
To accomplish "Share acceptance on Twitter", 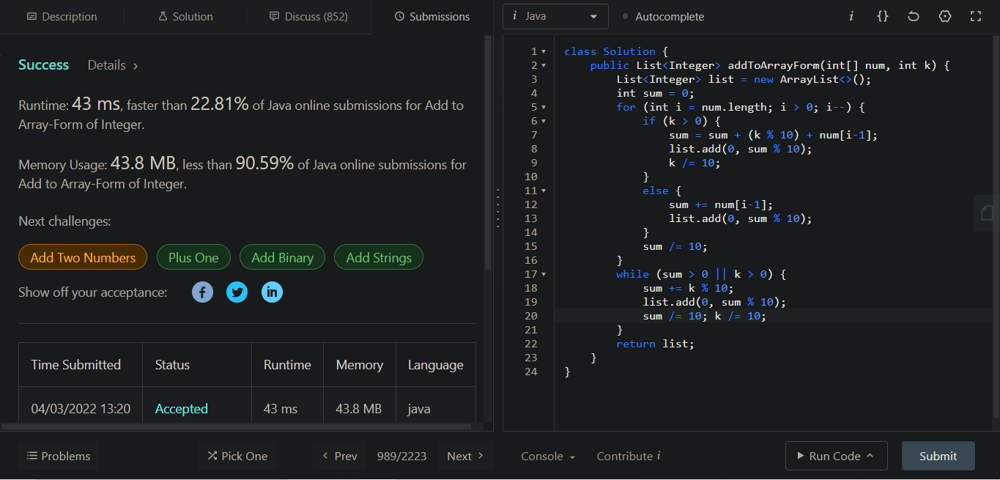I will click(237, 293).
